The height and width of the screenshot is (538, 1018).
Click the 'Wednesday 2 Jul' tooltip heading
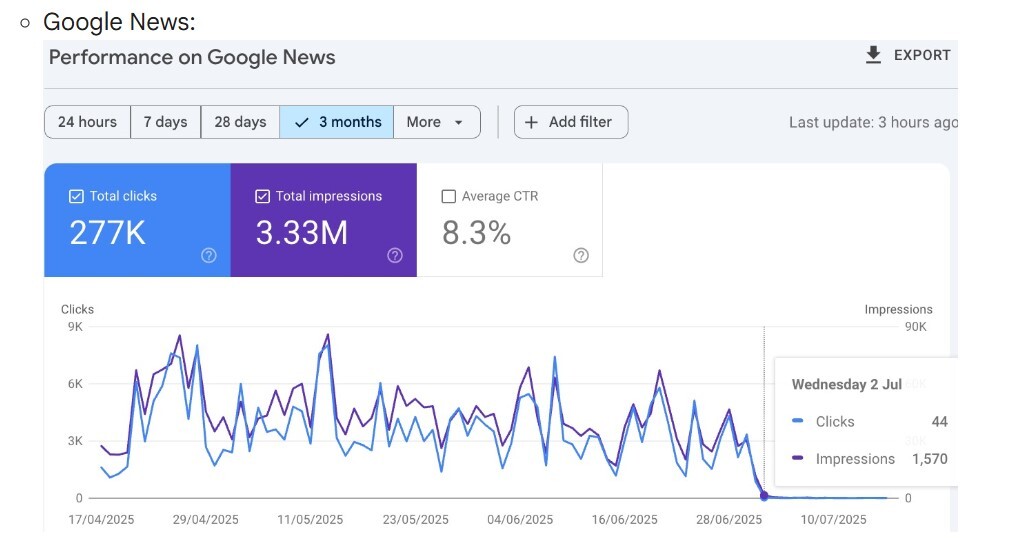847,384
